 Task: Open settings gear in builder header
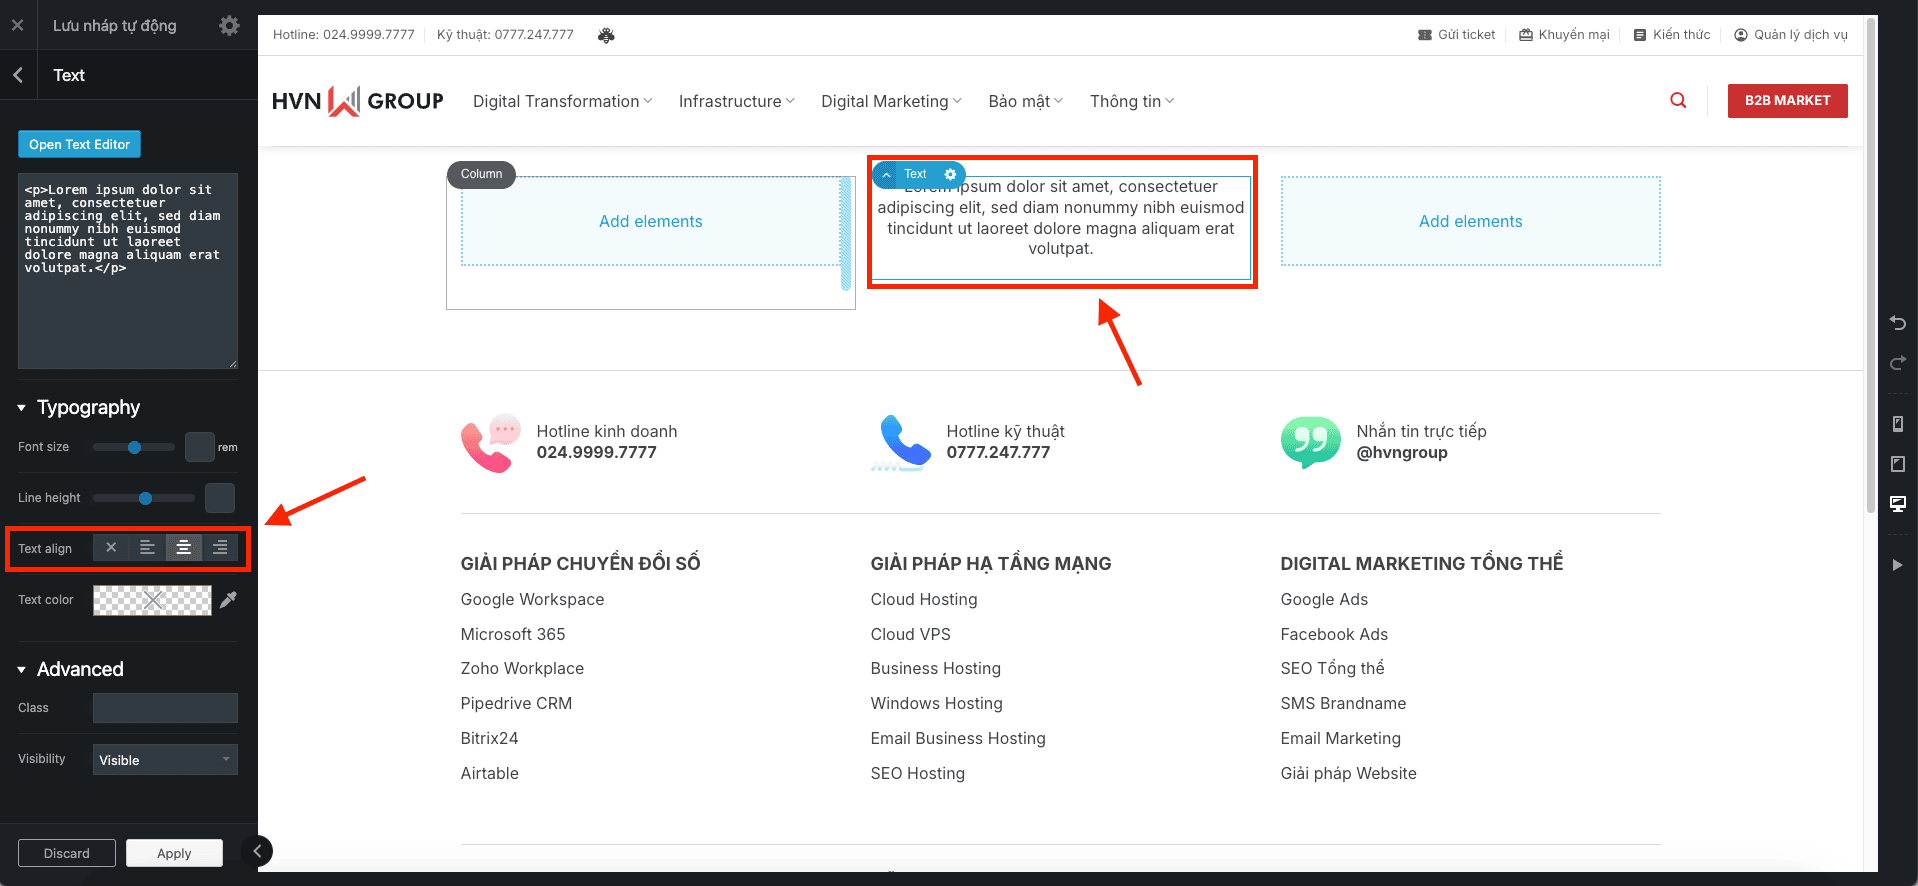pos(229,26)
